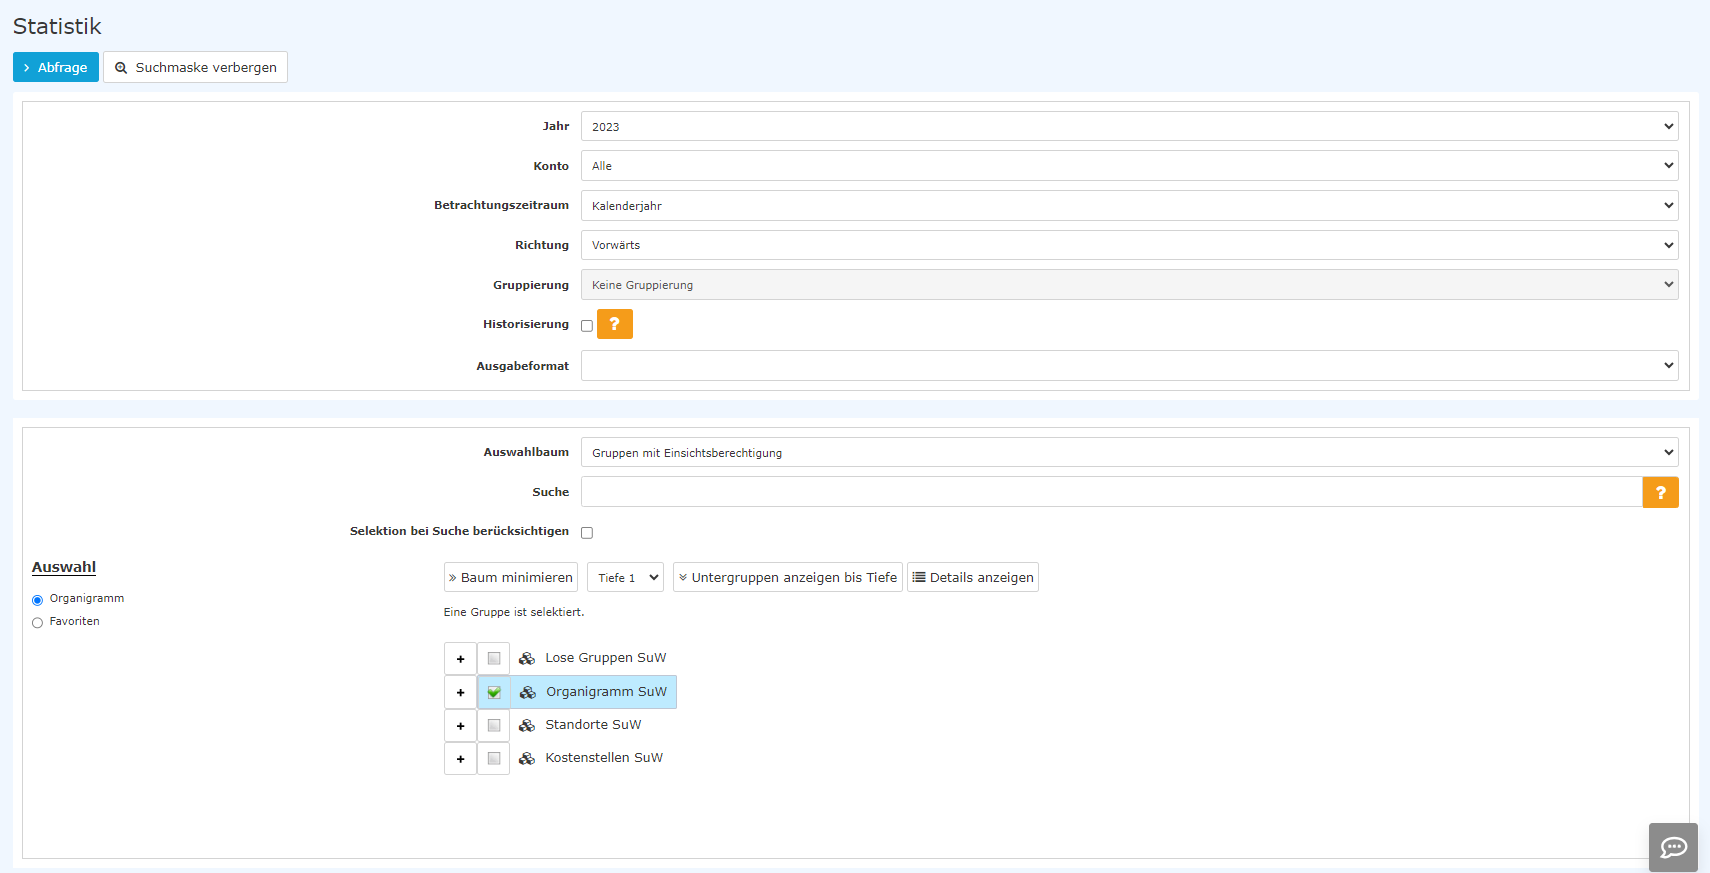Screen dimensions: 1710x873
Task: Open the chat bubble icon
Action: tap(1673, 847)
